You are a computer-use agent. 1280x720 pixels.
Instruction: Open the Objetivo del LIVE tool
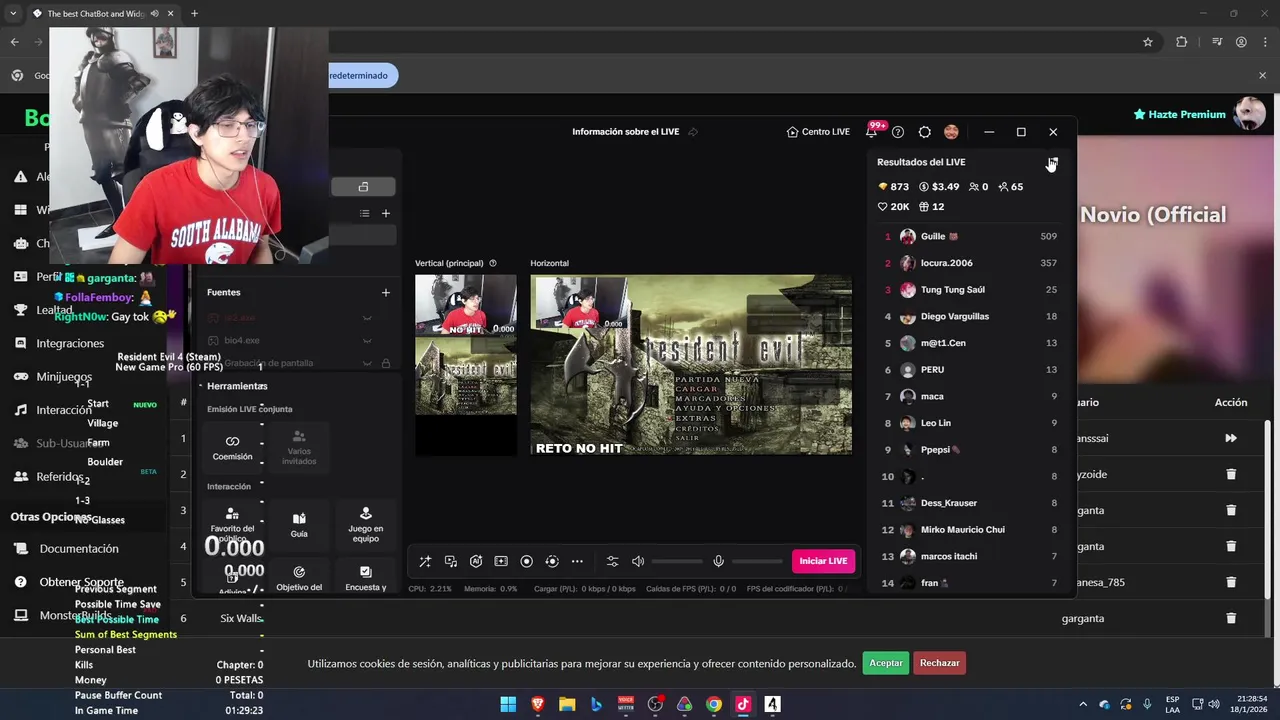coord(299,578)
